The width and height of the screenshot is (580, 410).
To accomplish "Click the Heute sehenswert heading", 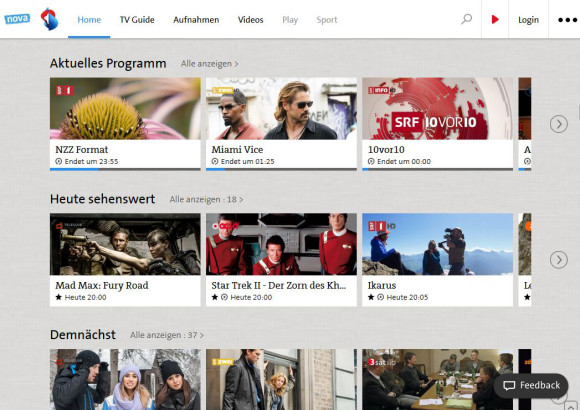I will tap(102, 199).
